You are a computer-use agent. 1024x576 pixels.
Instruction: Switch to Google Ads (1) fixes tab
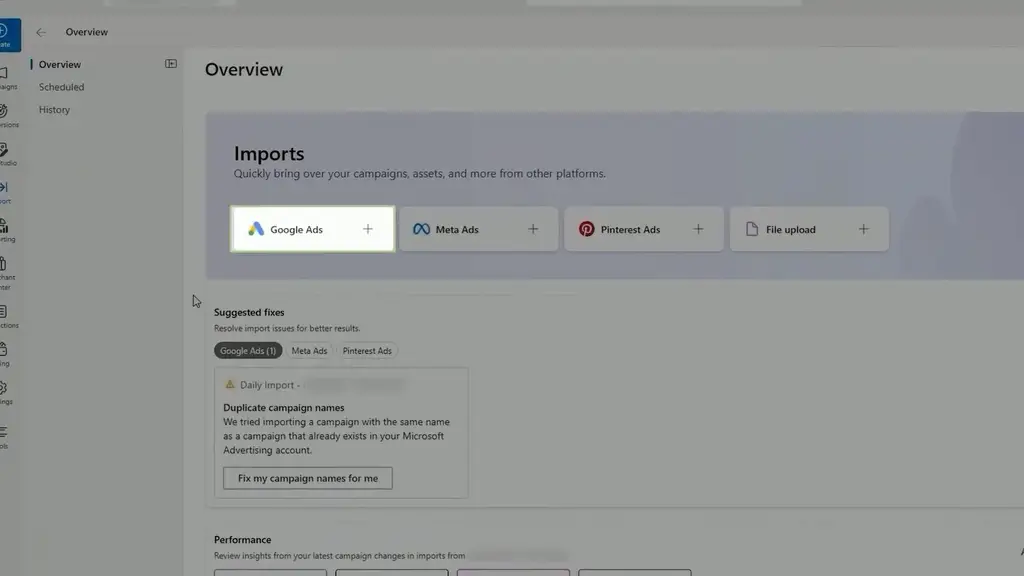(248, 351)
